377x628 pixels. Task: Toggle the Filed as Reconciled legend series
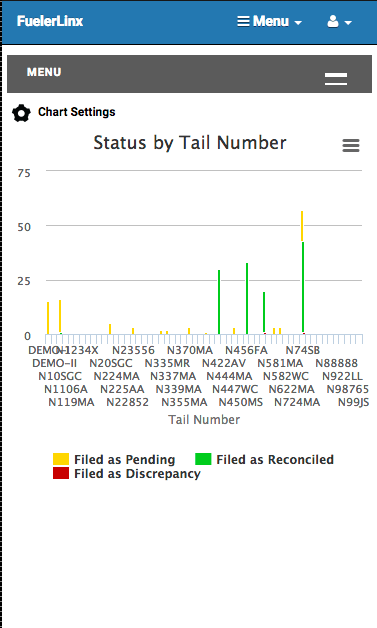(x=264, y=459)
